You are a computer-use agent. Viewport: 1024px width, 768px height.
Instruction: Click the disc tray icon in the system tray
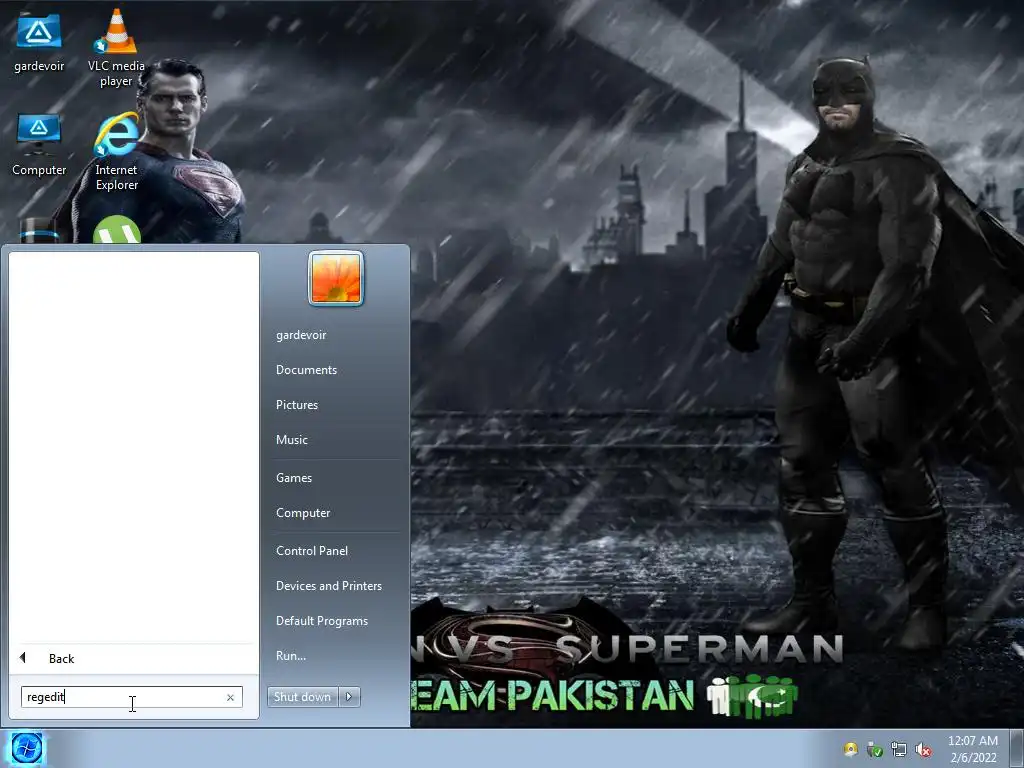pos(850,750)
